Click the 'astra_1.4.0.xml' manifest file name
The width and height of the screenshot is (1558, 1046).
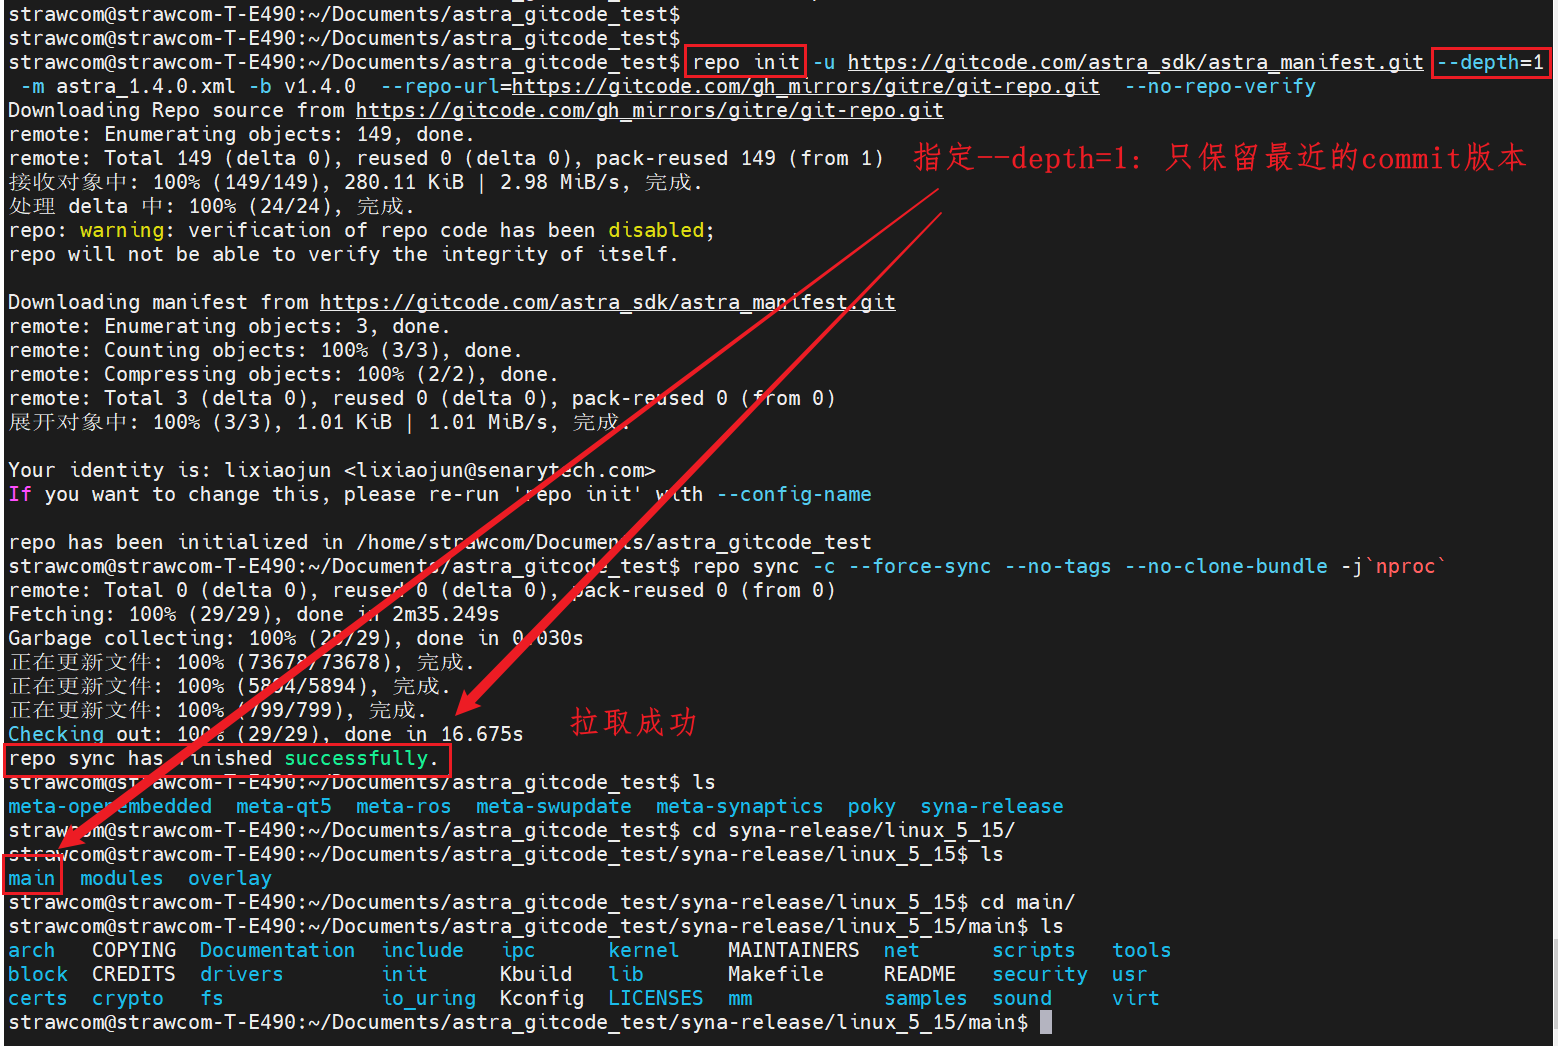coord(146,86)
